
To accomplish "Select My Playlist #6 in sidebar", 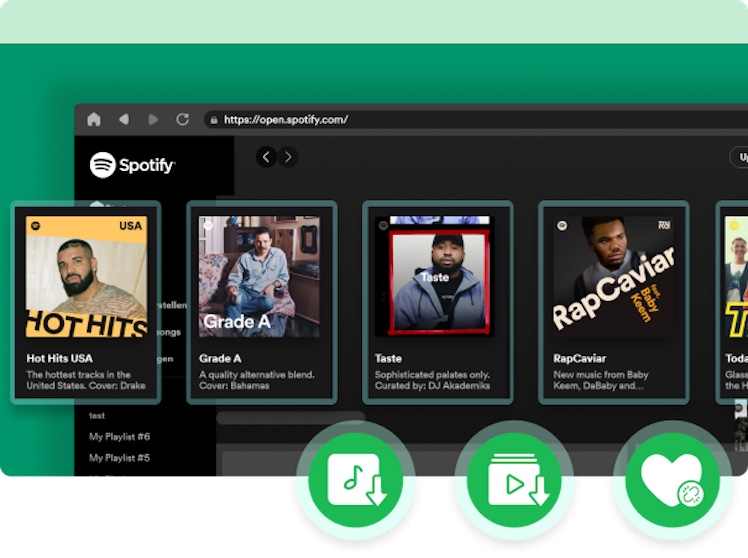I will point(119,437).
